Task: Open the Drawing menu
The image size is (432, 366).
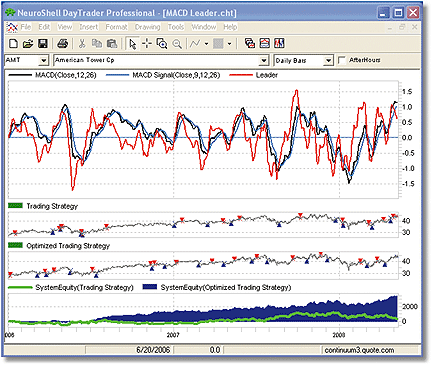Action: (147, 27)
